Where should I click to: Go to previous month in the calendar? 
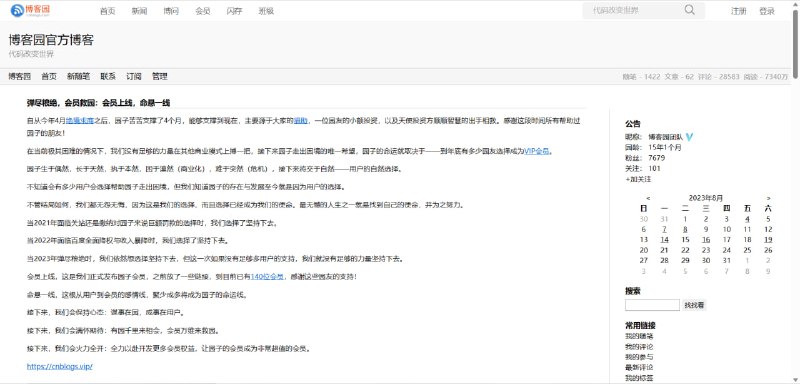pos(648,198)
